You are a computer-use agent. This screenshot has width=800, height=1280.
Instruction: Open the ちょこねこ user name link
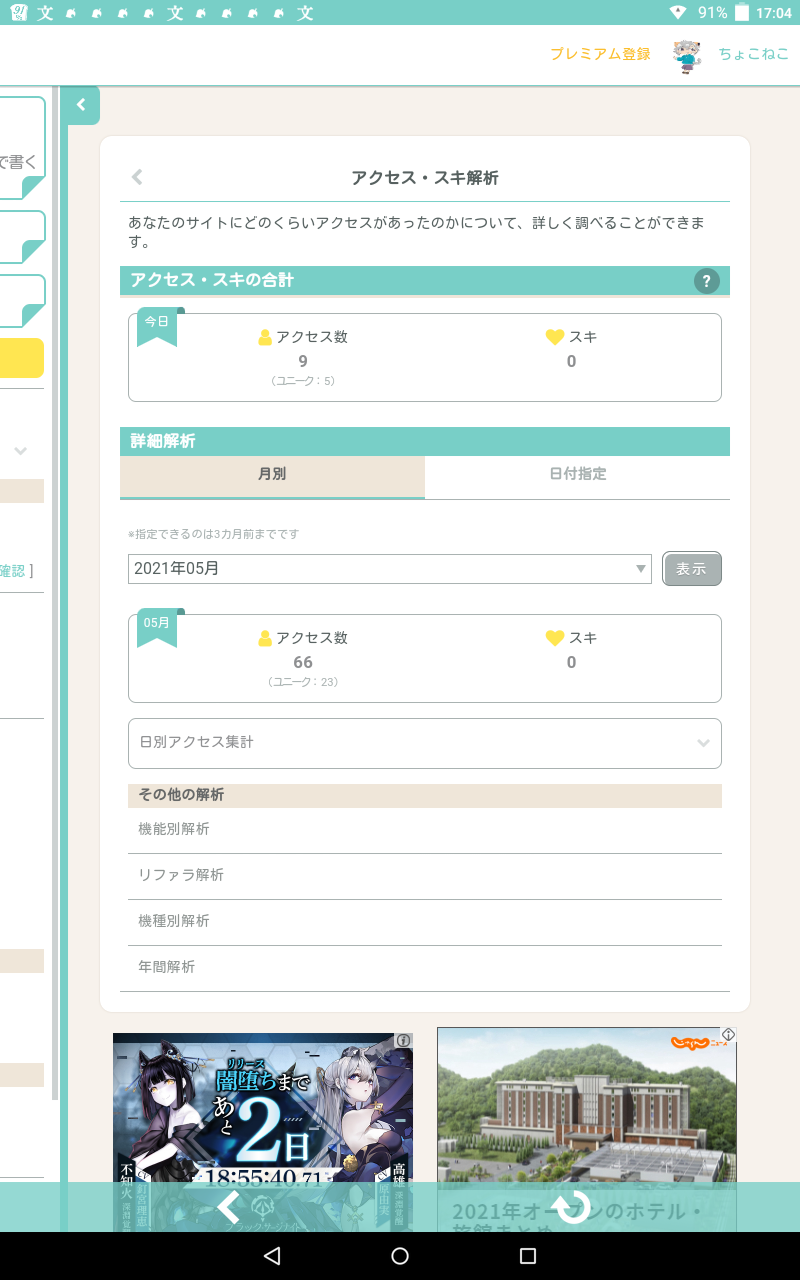click(x=754, y=54)
